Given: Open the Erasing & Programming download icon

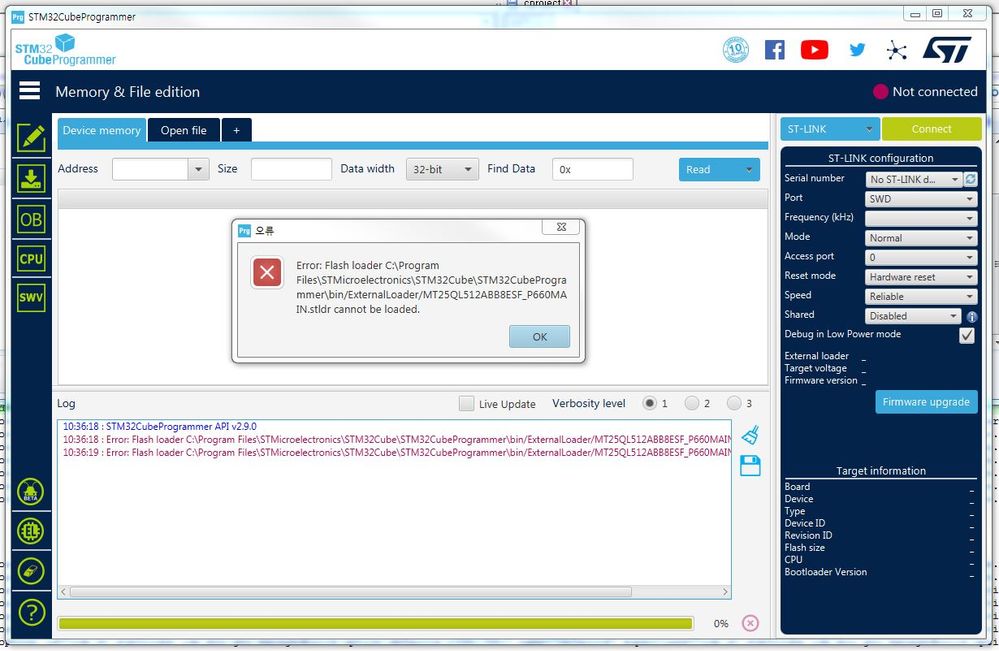Looking at the screenshot, I should pos(31,179).
